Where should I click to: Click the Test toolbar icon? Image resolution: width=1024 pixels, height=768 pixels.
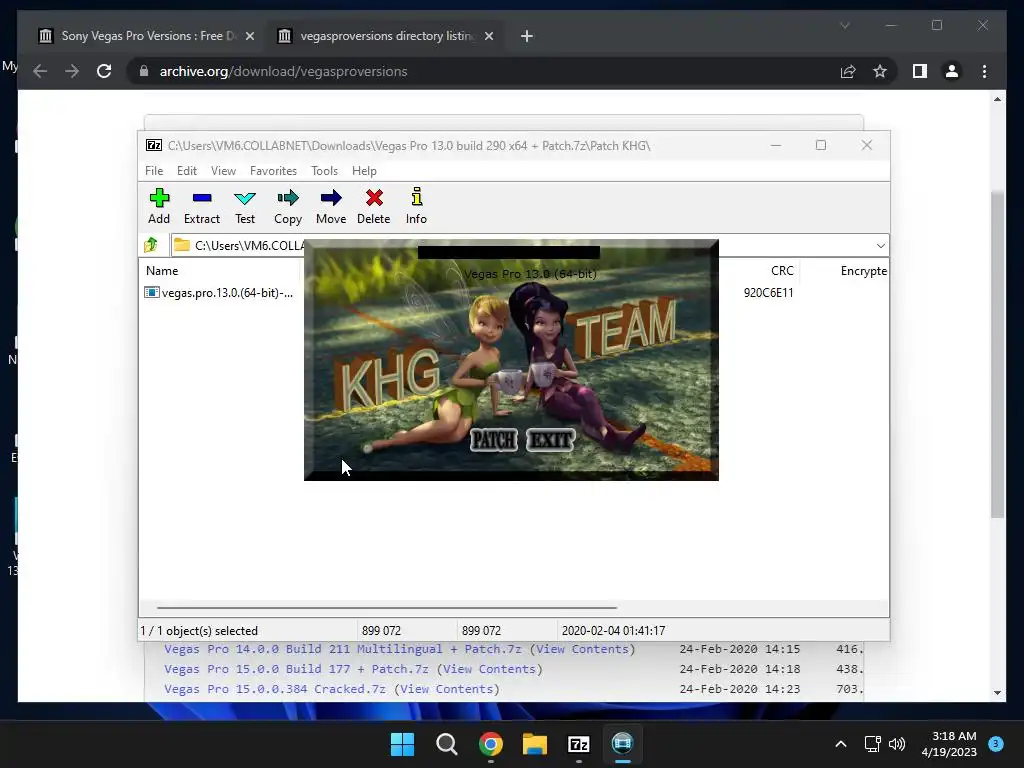pos(245,206)
